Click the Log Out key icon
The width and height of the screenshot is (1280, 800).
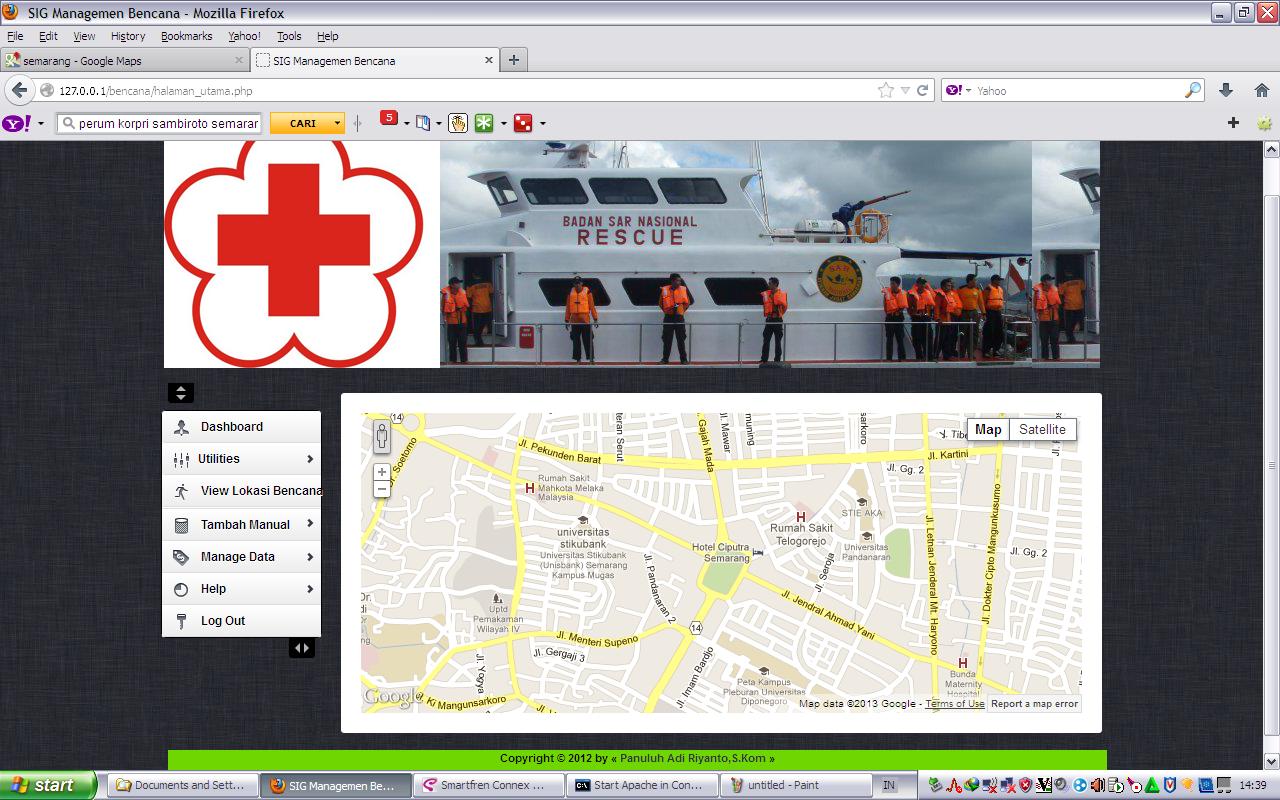[181, 621]
